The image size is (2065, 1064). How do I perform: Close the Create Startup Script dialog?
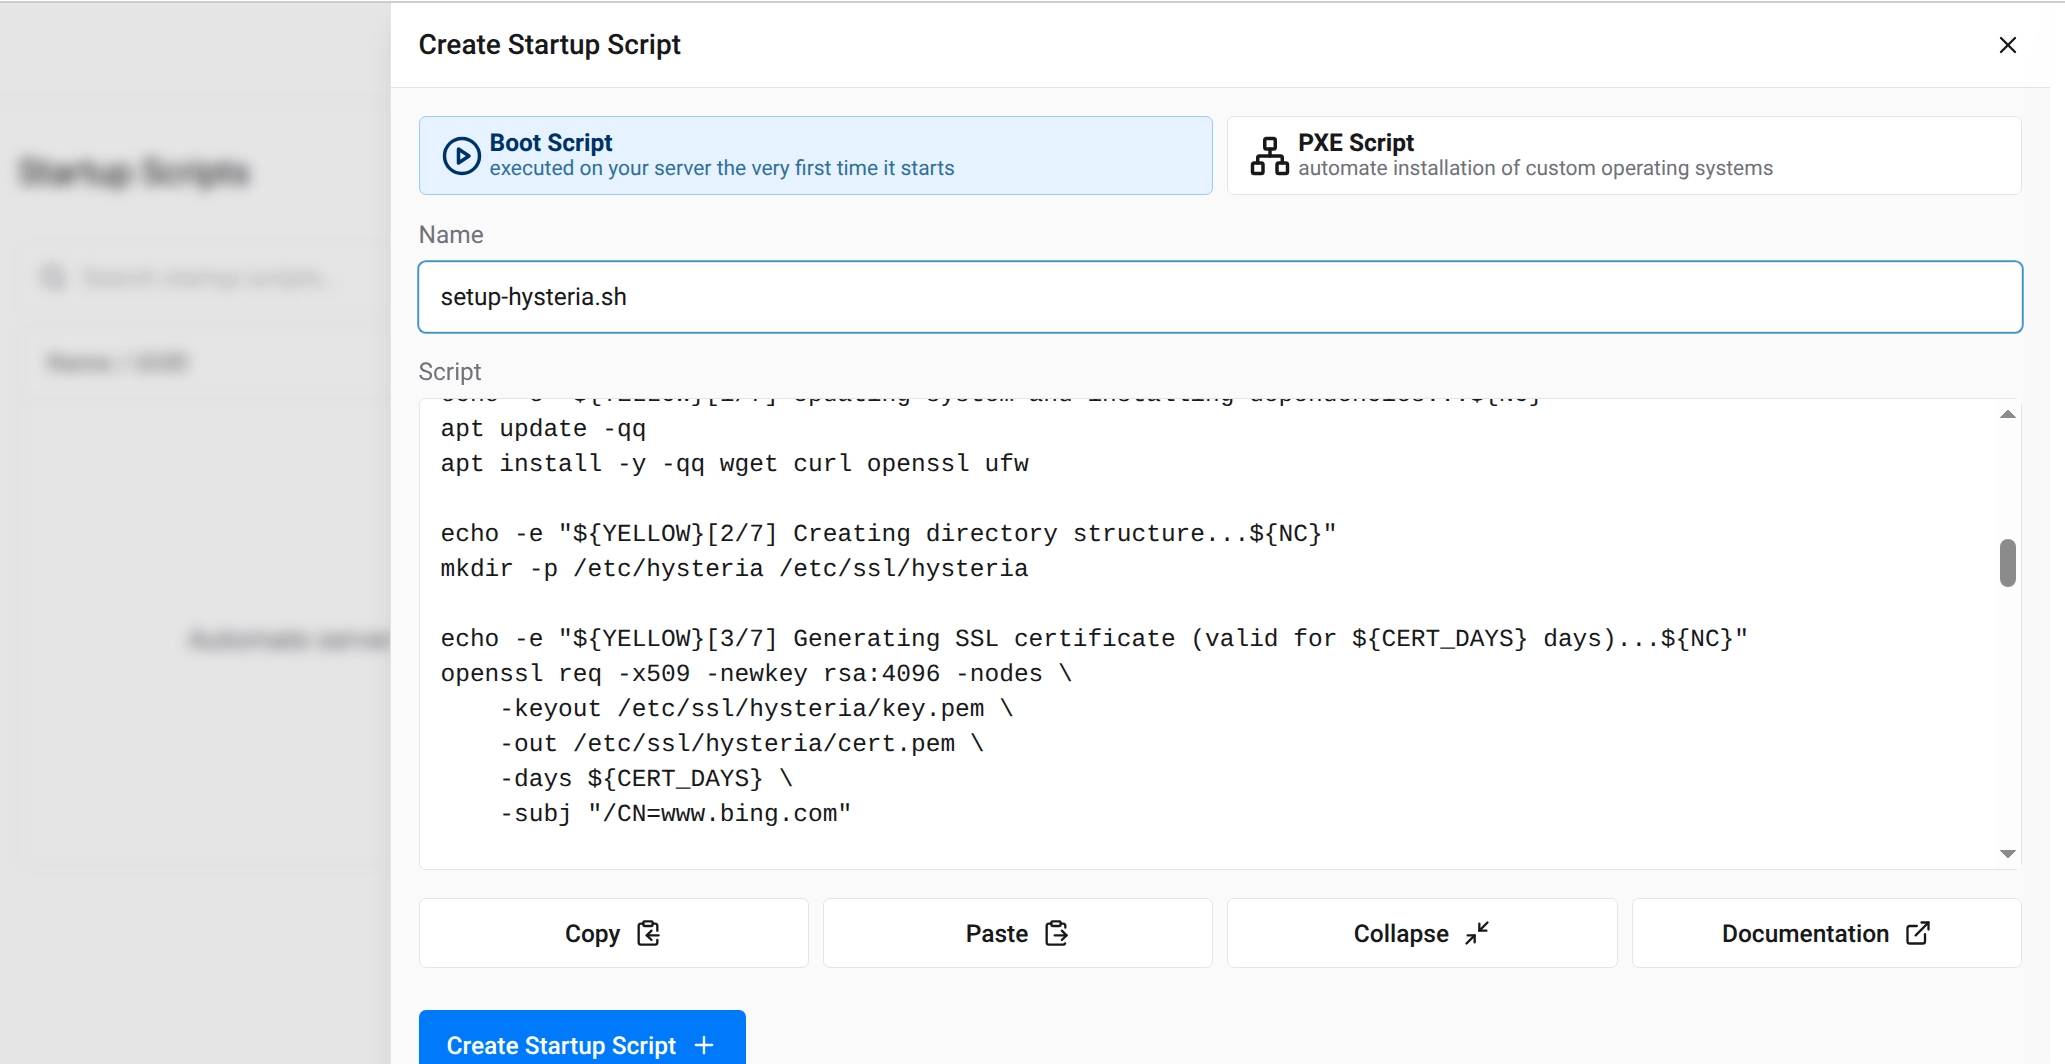coord(2007,45)
